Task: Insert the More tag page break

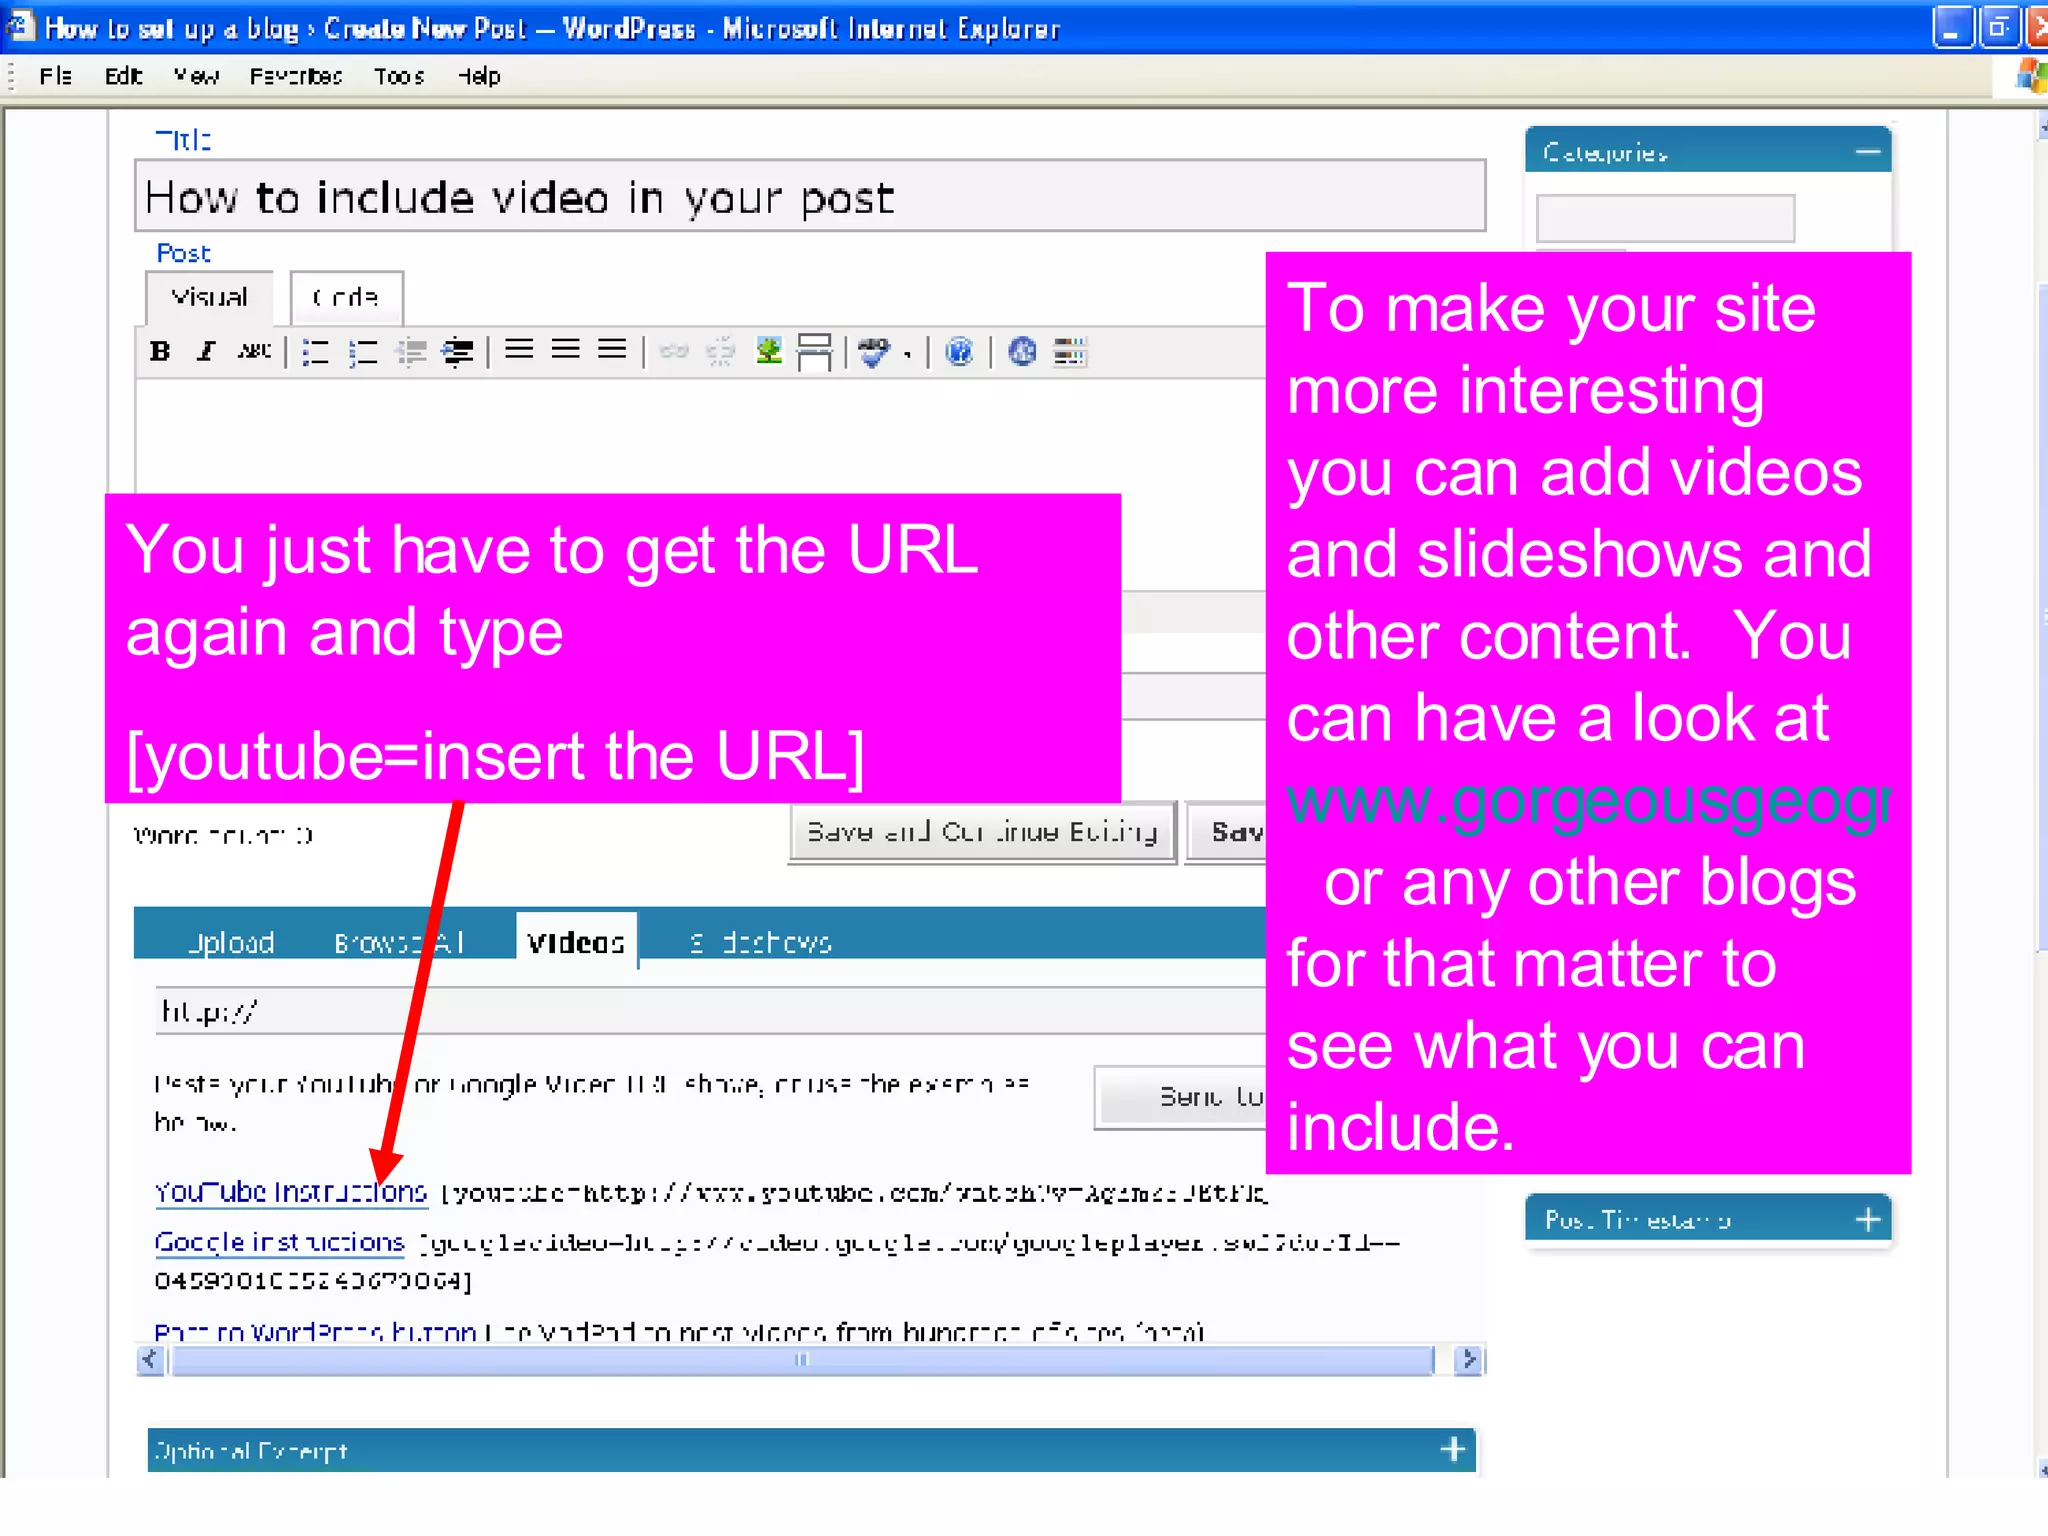Action: click(x=815, y=352)
